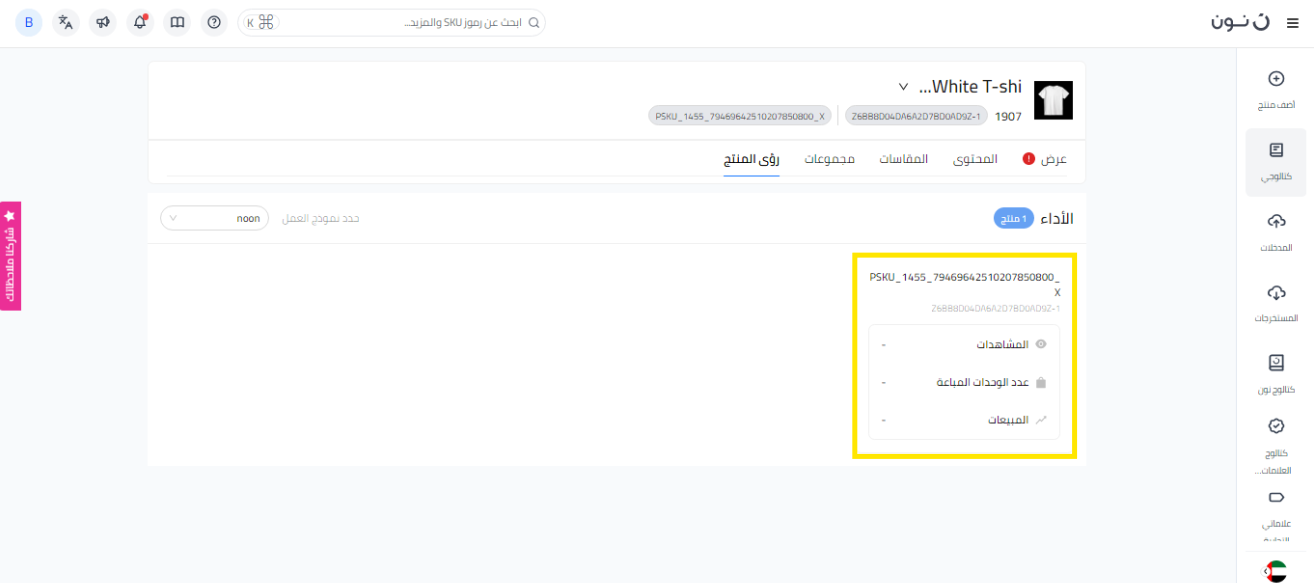1314x583 pixels.
Task: Open the UAE flag country selector
Action: tap(1275, 571)
